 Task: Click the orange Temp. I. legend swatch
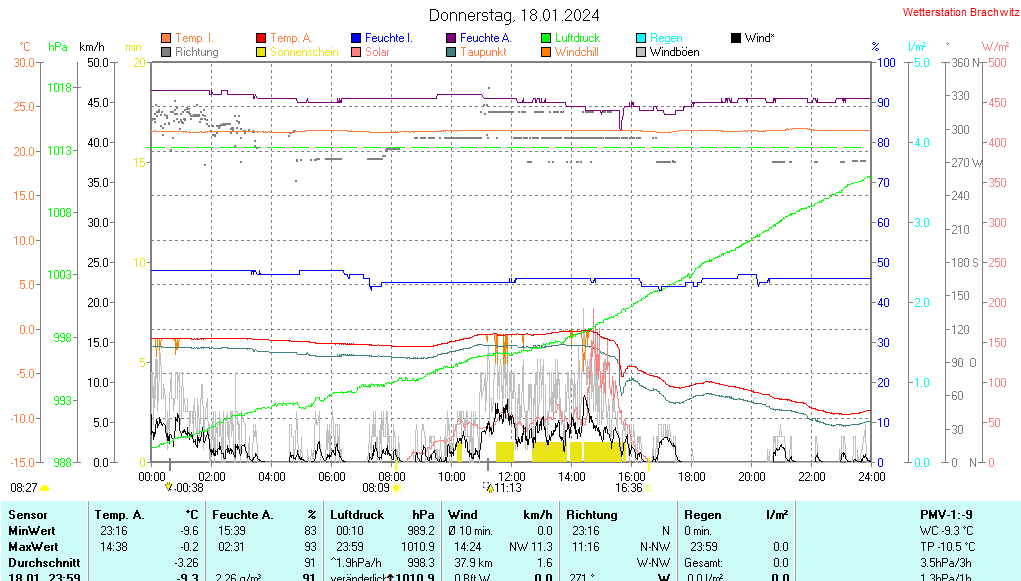(166, 38)
